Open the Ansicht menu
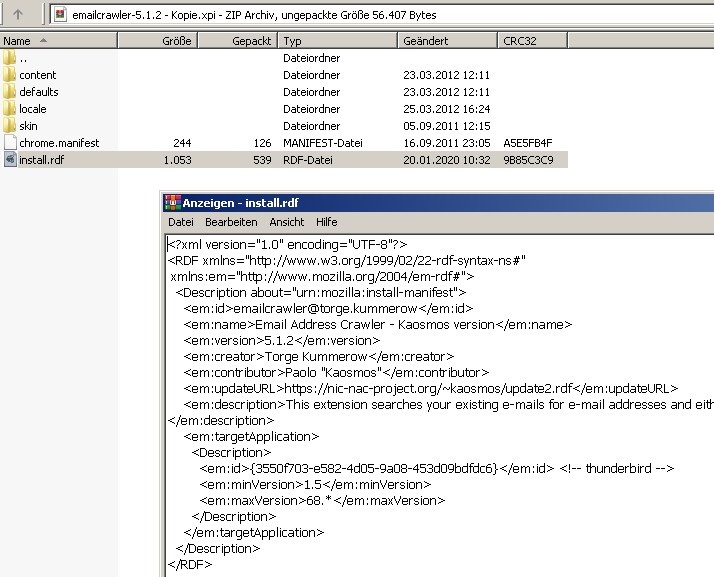Viewport: 714px width, 577px height. click(287, 222)
